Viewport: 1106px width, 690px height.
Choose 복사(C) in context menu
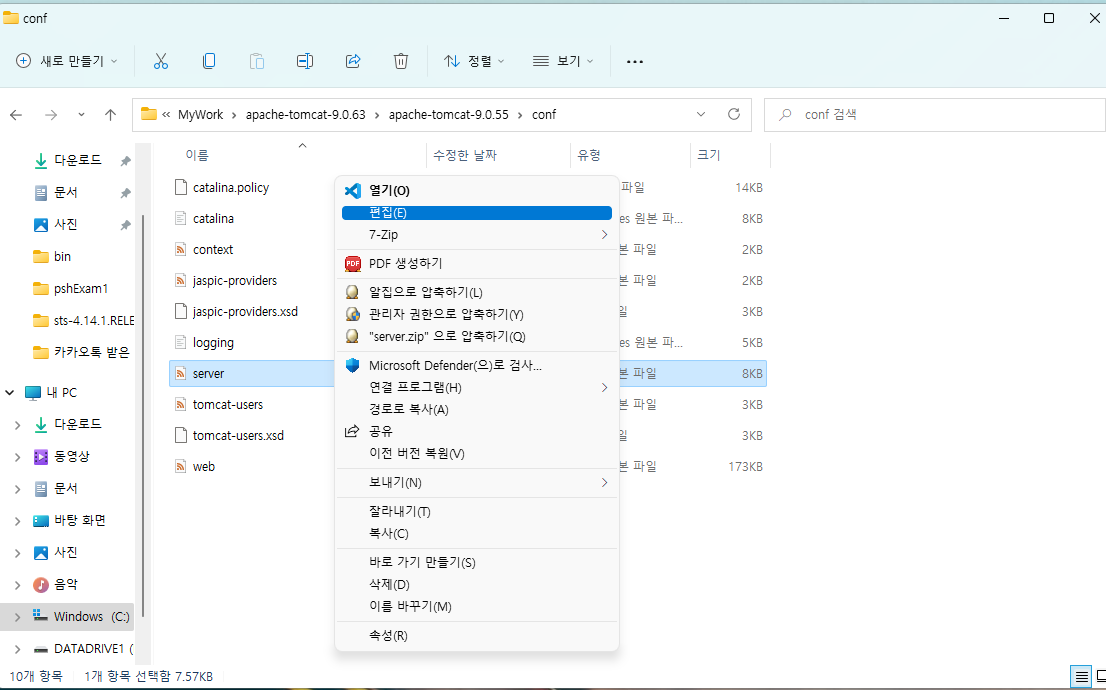coord(476,533)
